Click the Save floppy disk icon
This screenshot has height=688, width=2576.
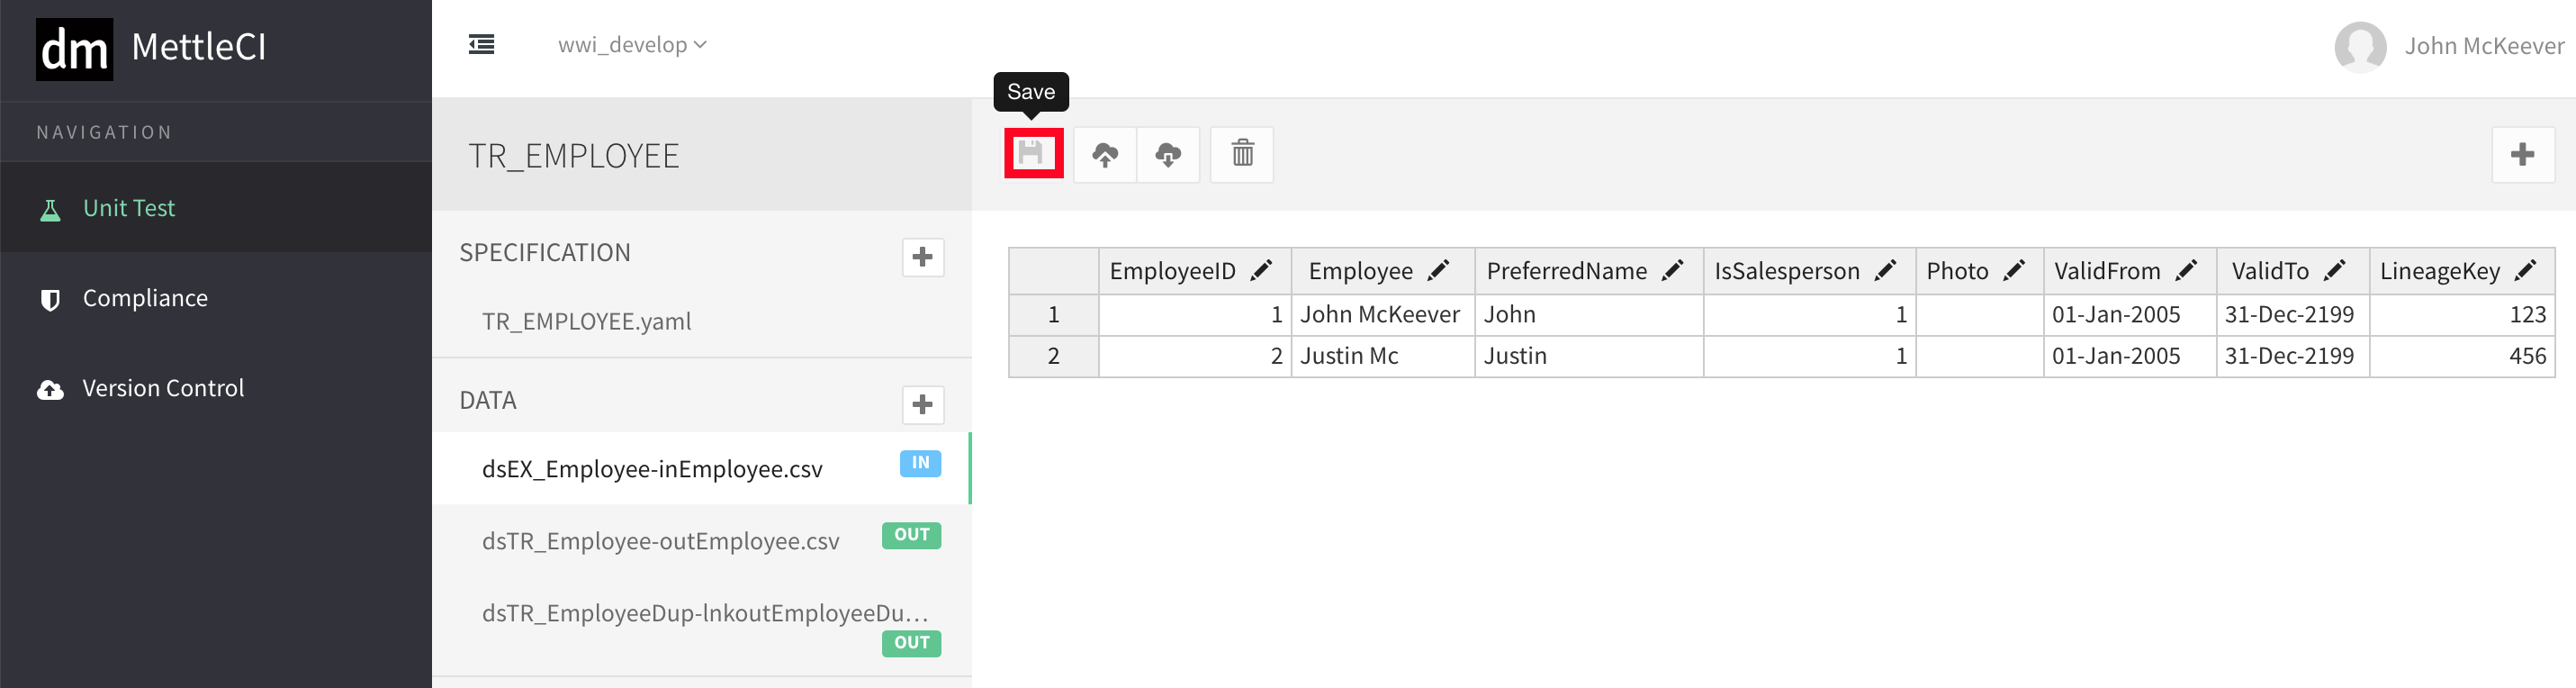pyautogui.click(x=1032, y=154)
